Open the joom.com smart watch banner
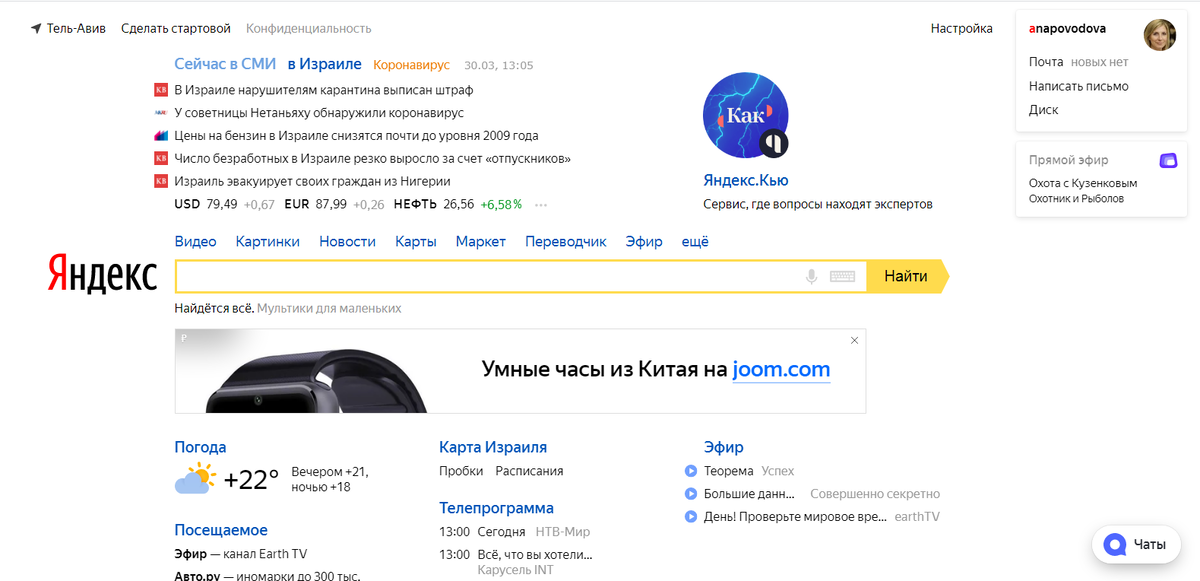Image resolution: width=1200 pixels, height=581 pixels. [520, 371]
